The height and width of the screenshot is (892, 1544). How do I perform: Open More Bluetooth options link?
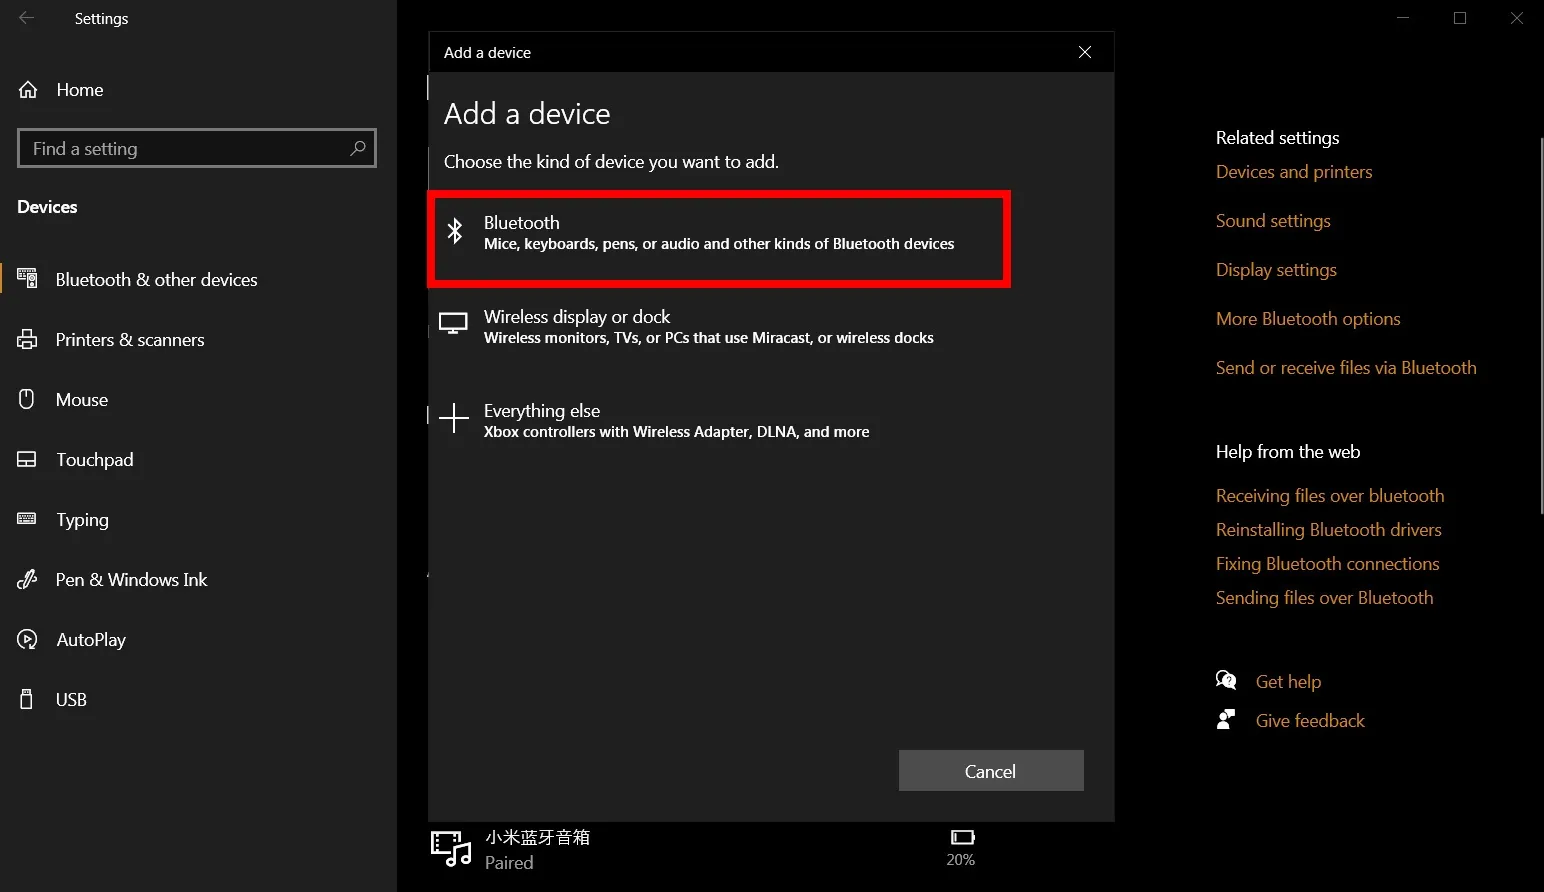1307,319
